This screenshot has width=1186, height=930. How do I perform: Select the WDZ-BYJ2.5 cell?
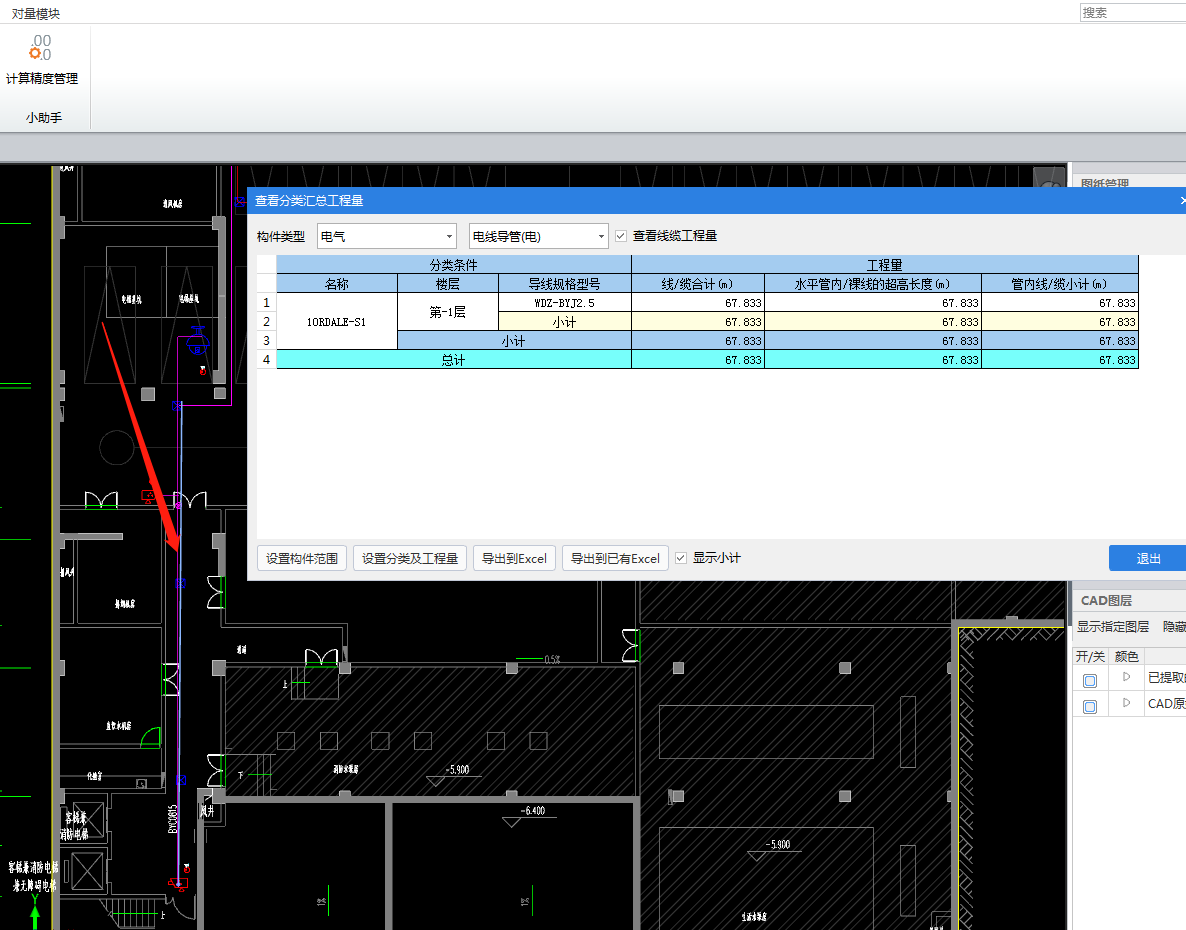pos(564,302)
